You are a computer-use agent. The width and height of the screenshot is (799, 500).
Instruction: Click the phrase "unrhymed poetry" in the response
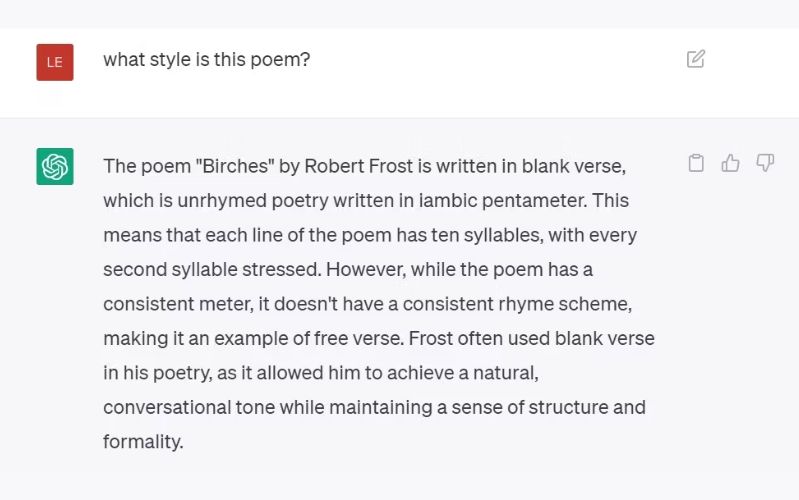(x=264, y=201)
